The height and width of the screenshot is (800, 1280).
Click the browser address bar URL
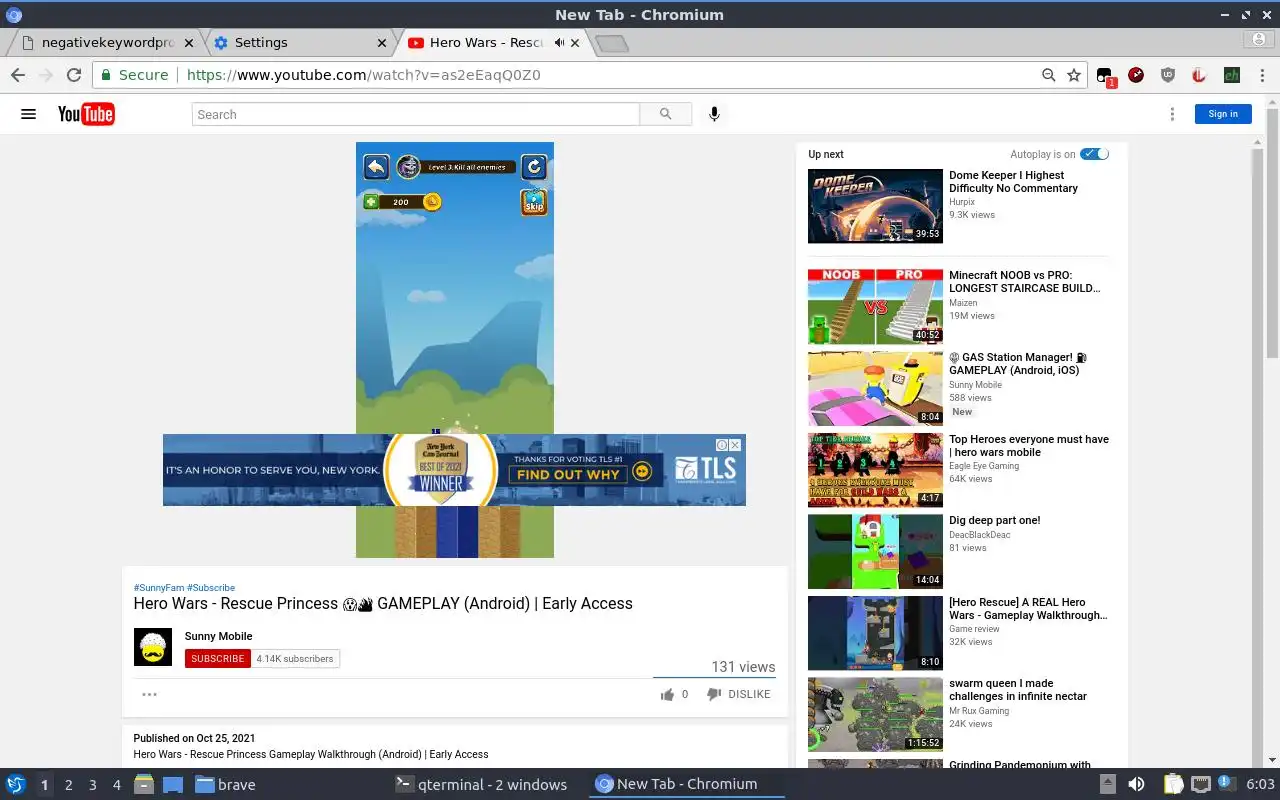[x=364, y=75]
